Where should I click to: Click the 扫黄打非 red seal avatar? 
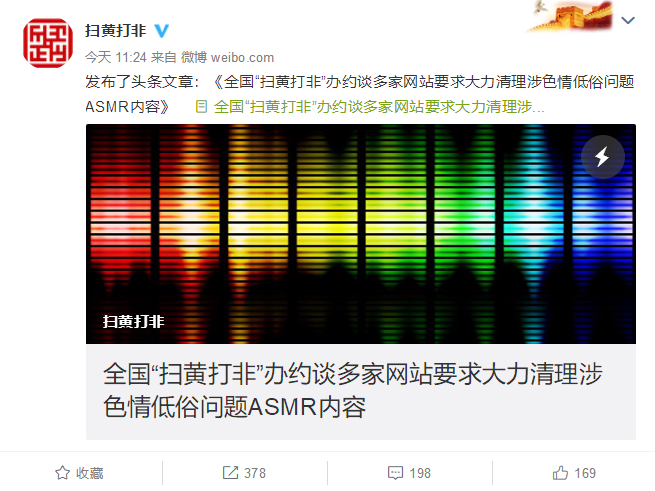coord(48,43)
